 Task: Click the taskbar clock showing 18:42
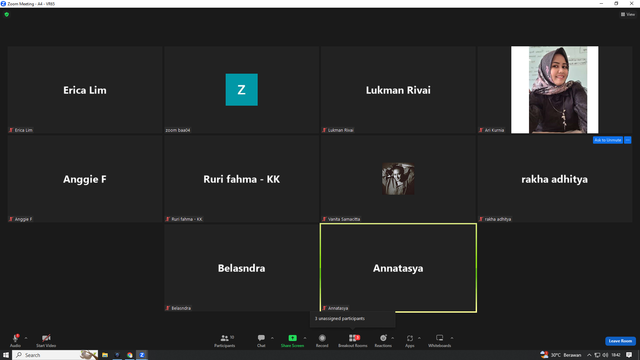[x=616, y=355]
